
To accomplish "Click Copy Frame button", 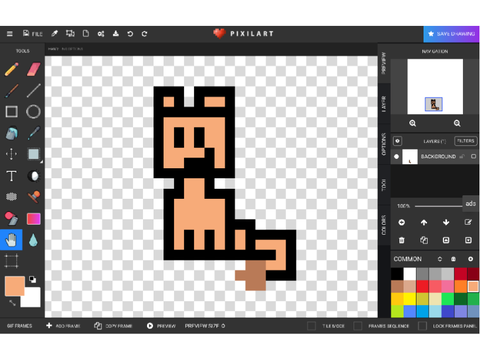I will 113,326.
